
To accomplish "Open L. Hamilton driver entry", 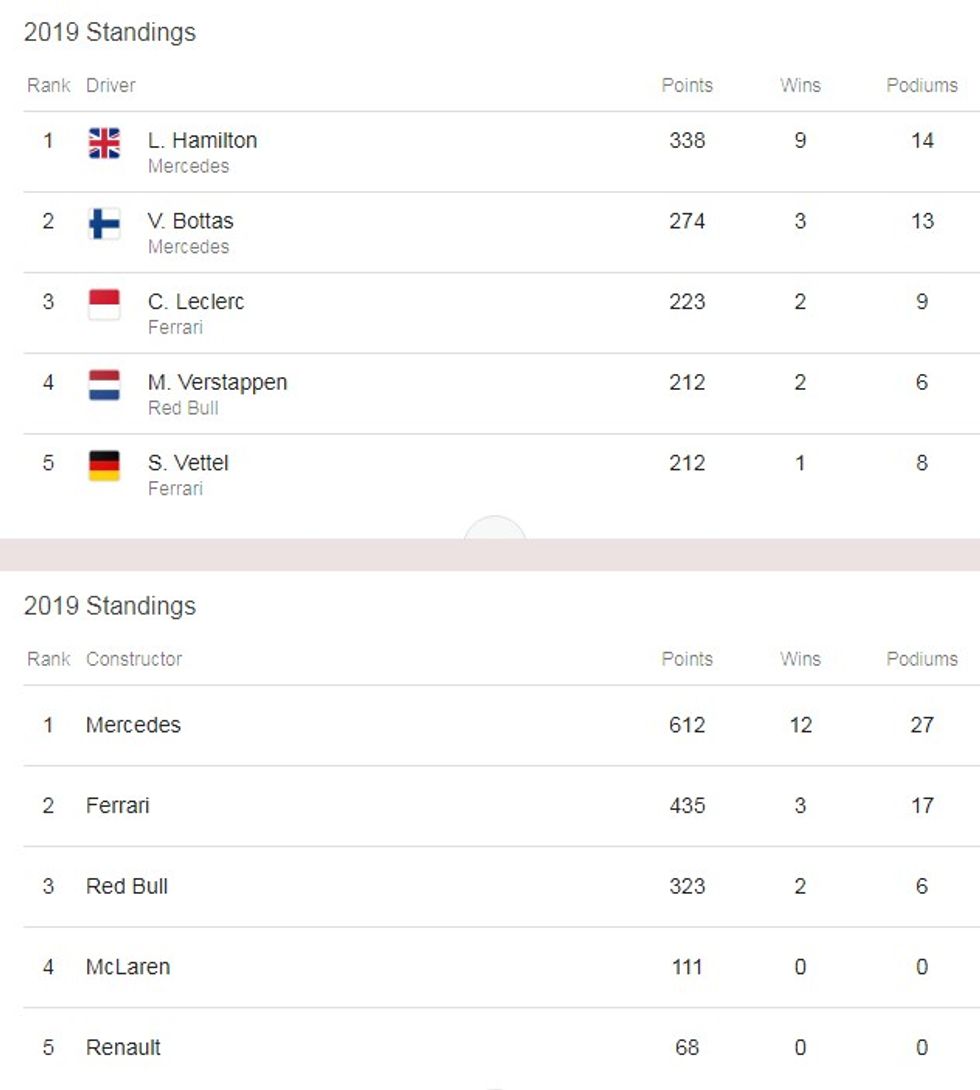I will pos(202,141).
